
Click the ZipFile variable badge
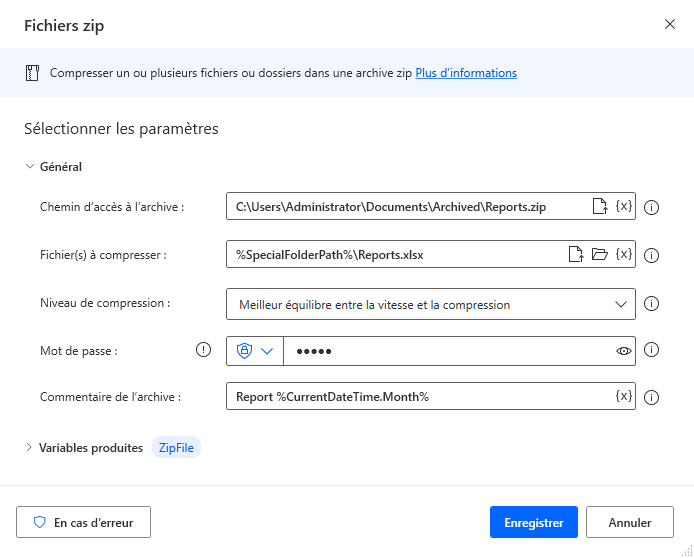(x=176, y=447)
